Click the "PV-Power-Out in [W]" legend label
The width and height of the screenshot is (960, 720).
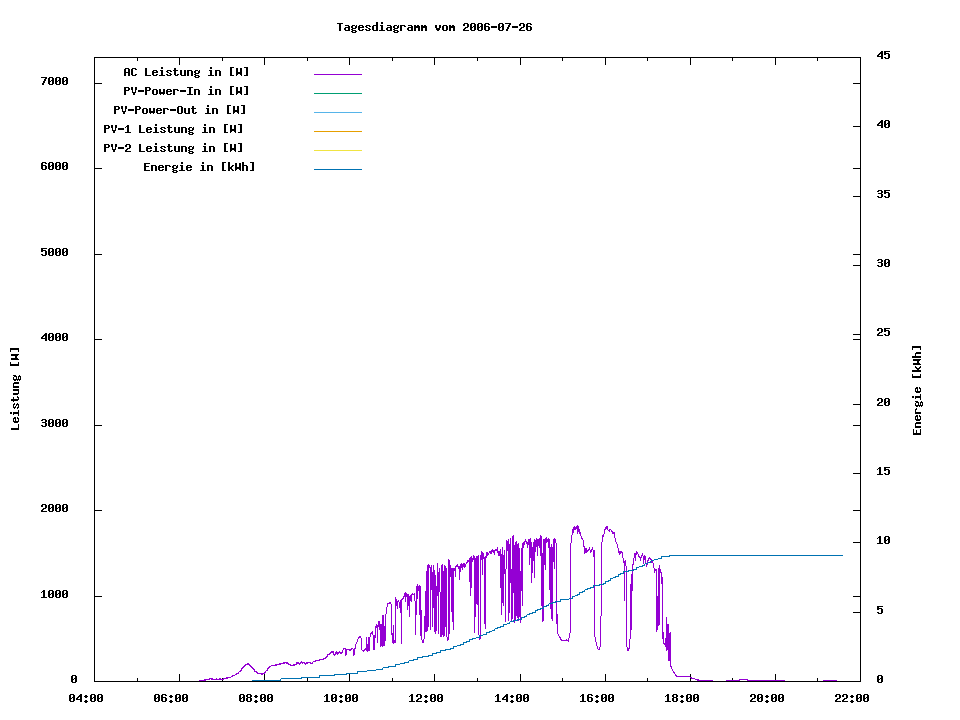point(180,110)
